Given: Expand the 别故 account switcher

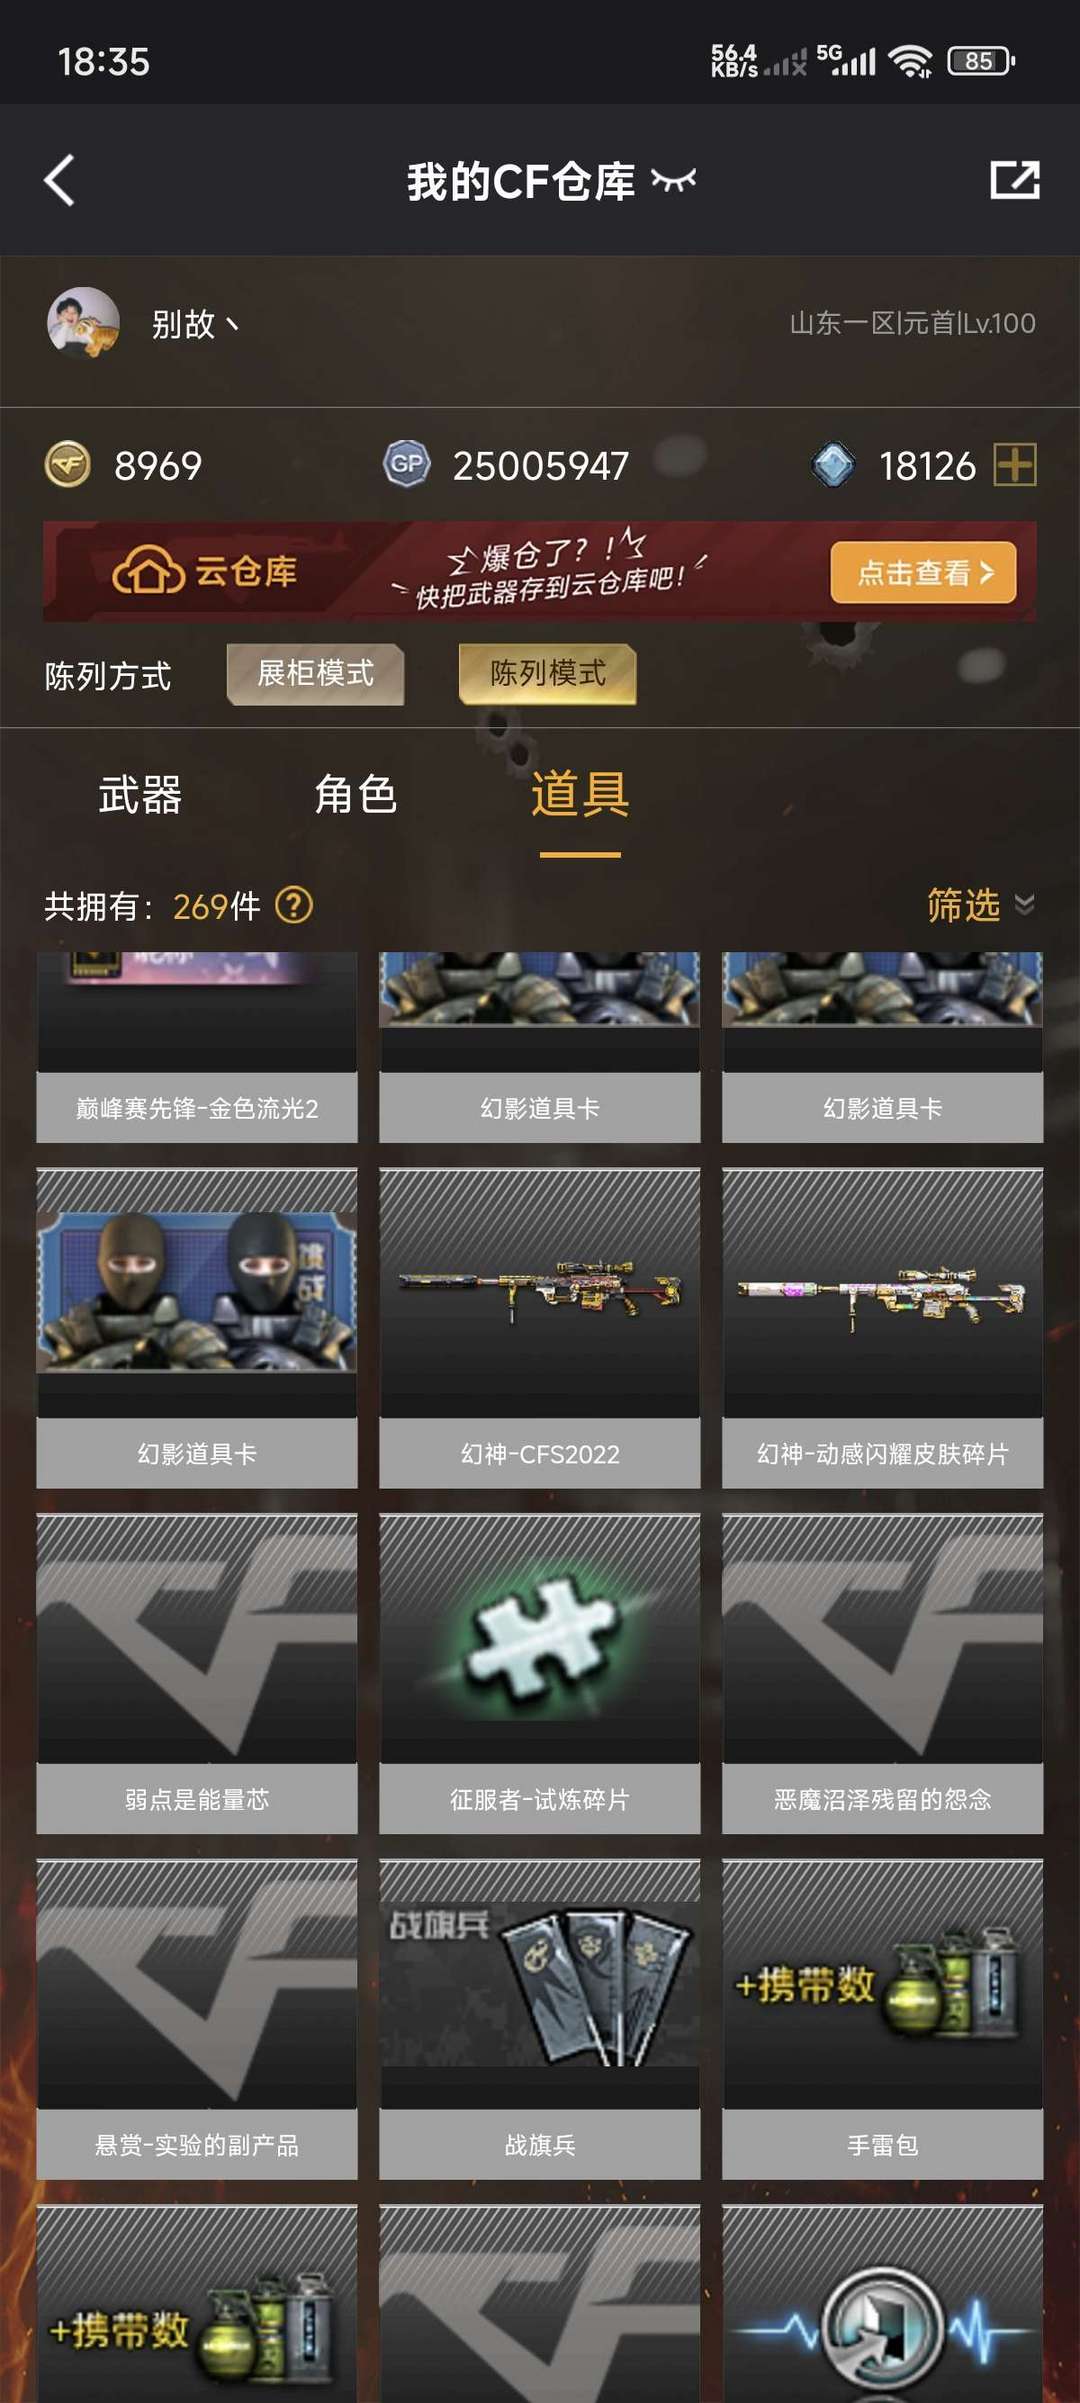Looking at the screenshot, I should pos(195,324).
